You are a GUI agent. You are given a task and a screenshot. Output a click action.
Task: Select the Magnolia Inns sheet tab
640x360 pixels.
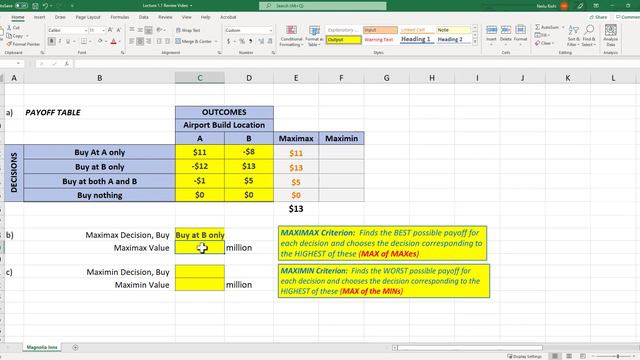click(x=42, y=347)
